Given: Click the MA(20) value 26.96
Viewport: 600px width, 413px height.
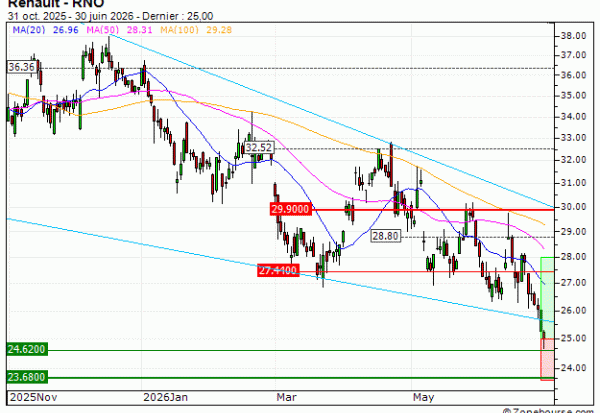Looking at the screenshot, I should pyautogui.click(x=66, y=30).
